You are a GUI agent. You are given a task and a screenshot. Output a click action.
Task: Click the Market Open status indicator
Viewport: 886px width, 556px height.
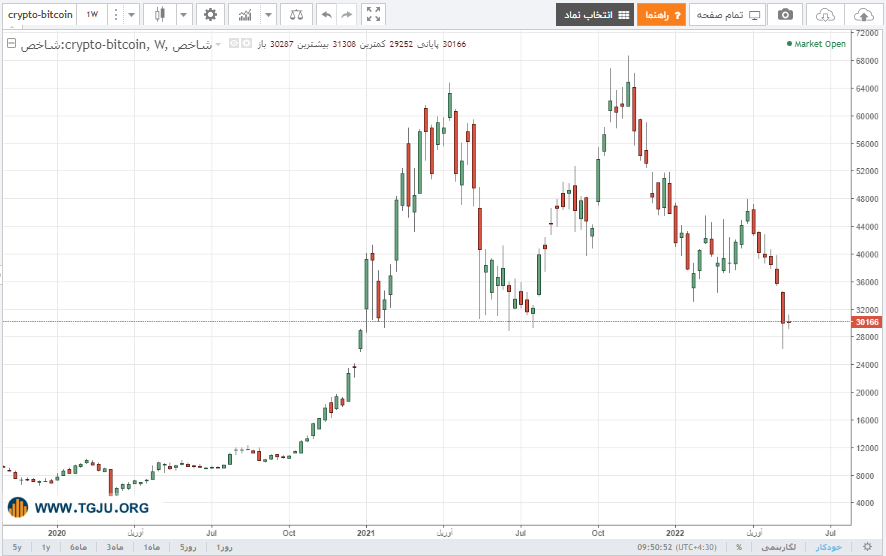[816, 44]
